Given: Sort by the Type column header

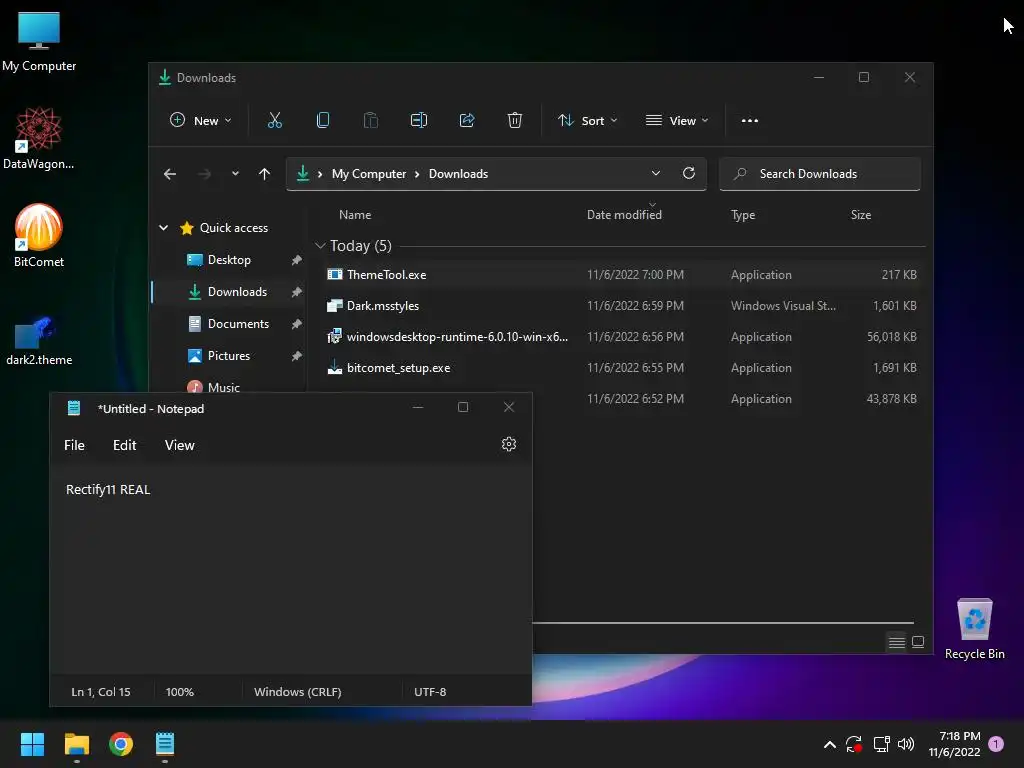Looking at the screenshot, I should [x=743, y=215].
